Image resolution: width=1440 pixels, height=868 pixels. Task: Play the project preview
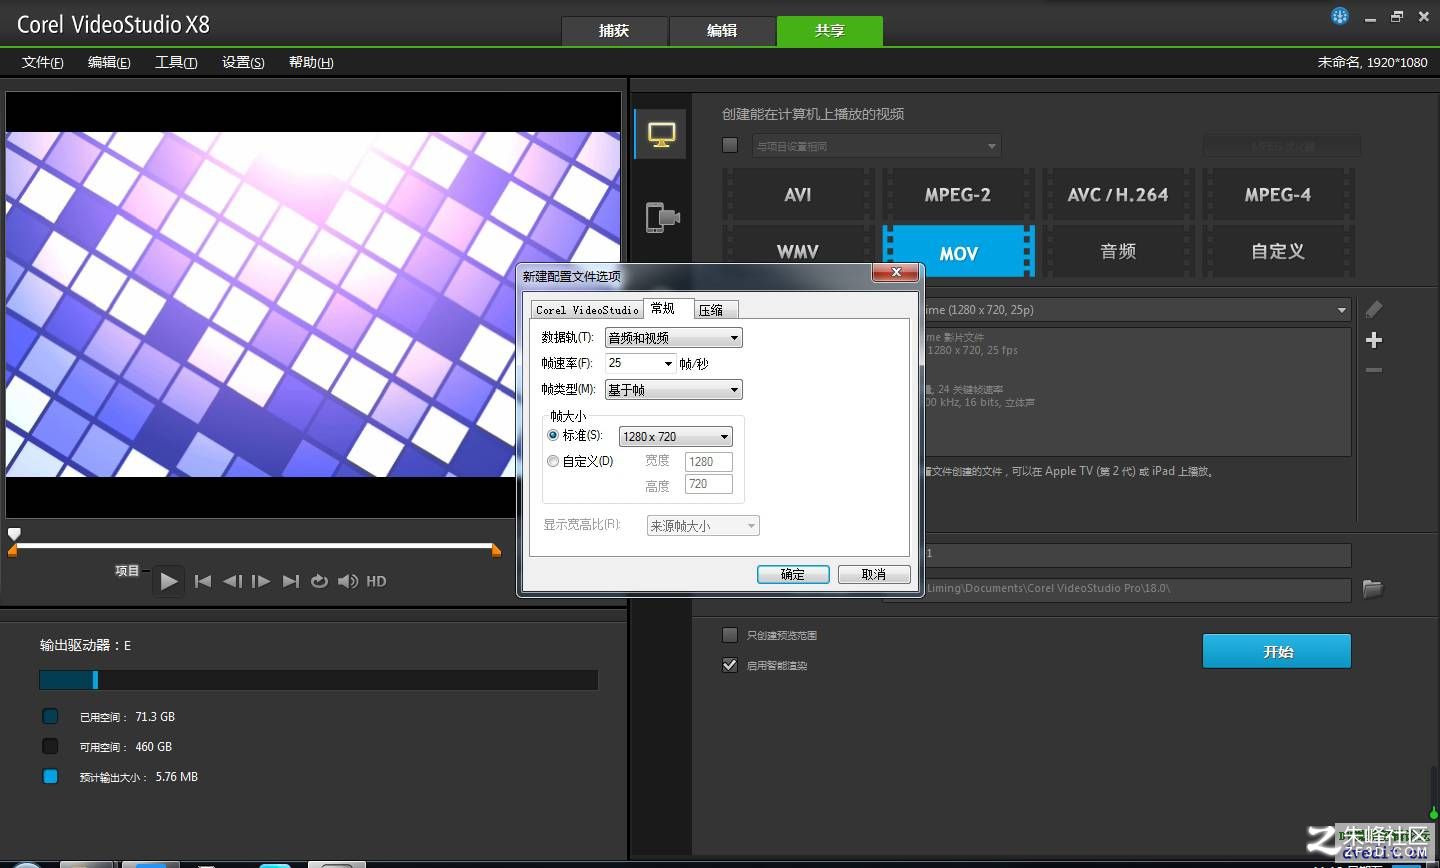click(x=168, y=581)
